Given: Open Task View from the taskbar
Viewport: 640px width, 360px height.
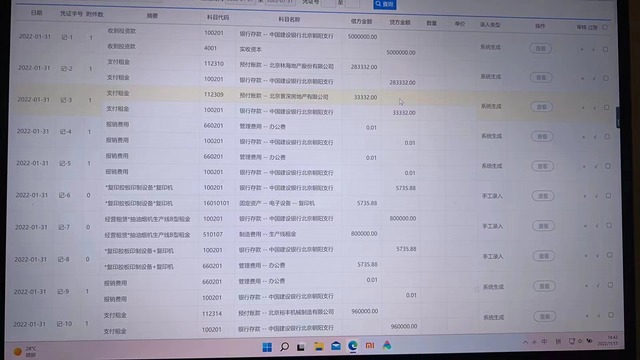Looking at the screenshot, I should (x=301, y=347).
